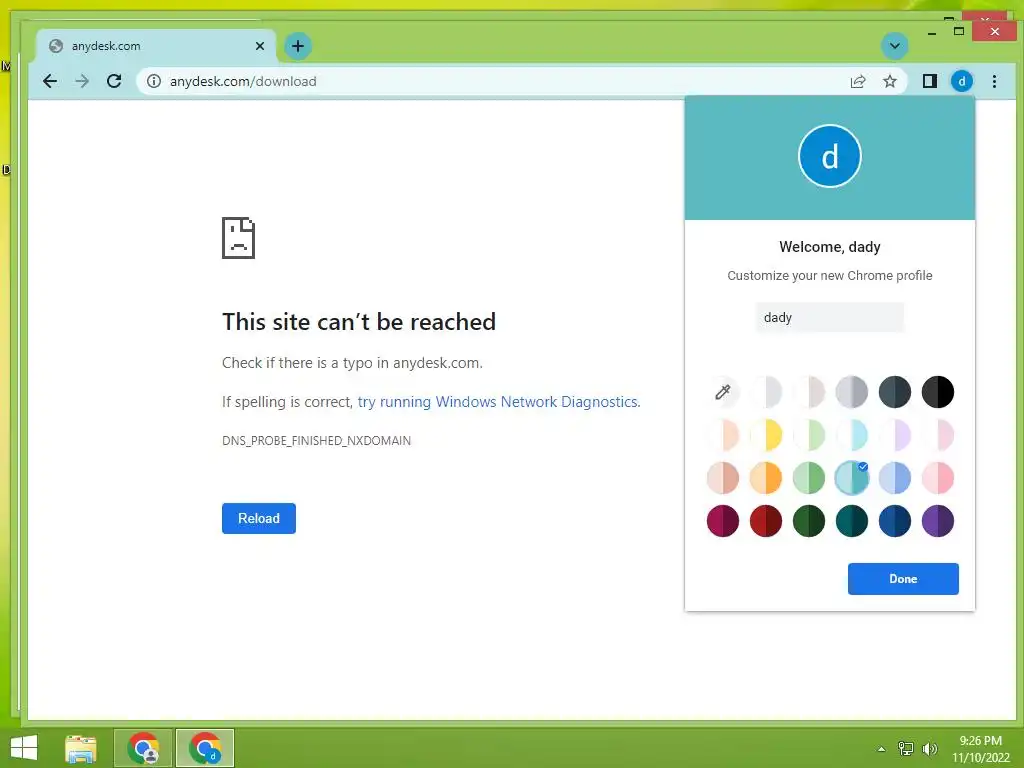Go back with the browser back arrow
1024x768 pixels.
(x=50, y=81)
